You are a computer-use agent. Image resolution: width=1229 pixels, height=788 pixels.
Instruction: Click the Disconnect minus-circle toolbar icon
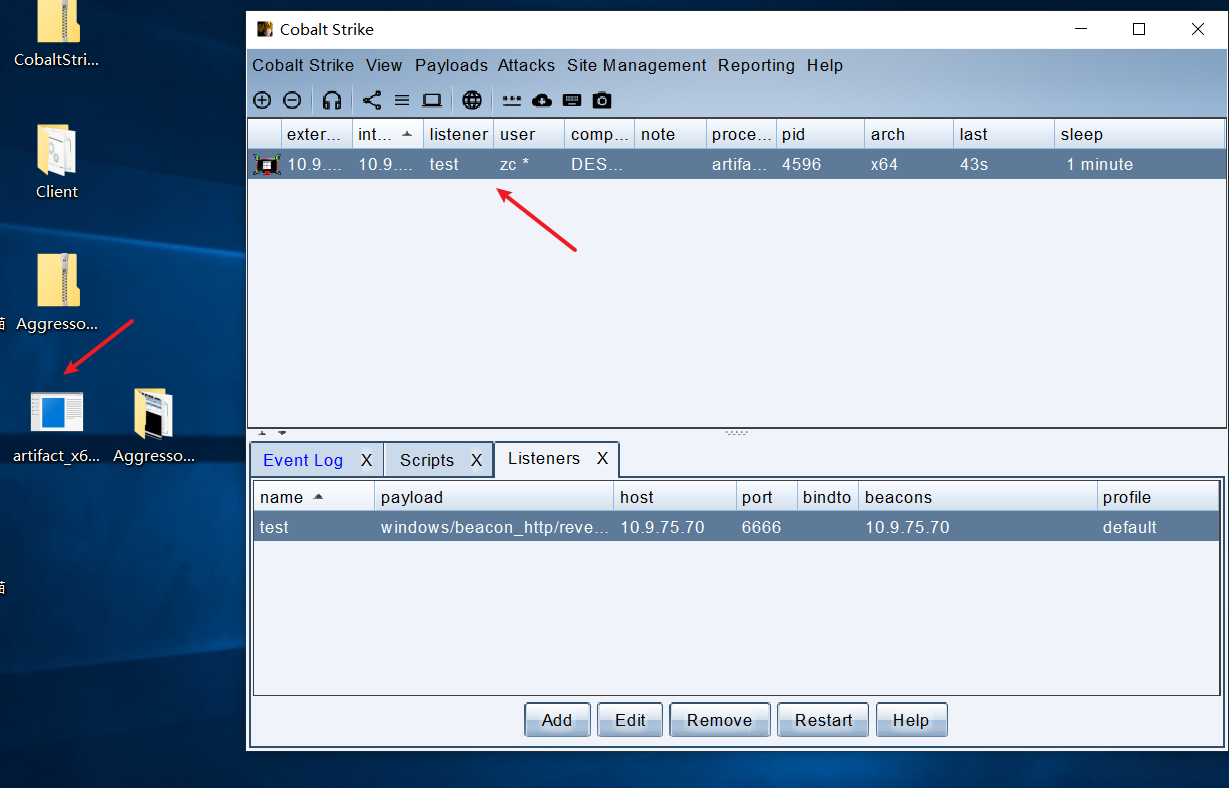(x=292, y=100)
